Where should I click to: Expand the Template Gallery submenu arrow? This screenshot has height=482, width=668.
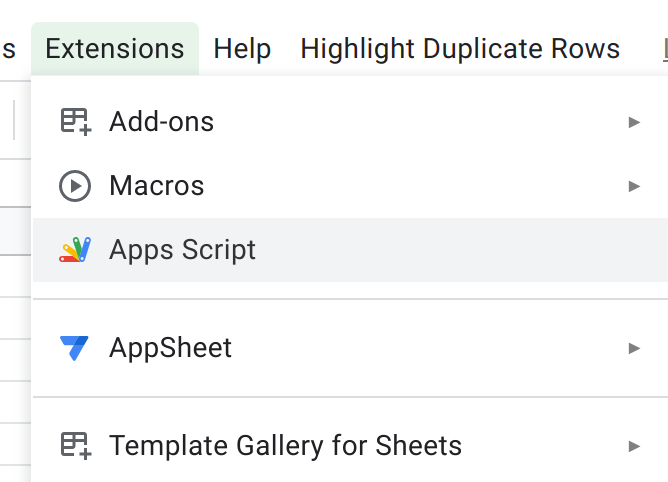point(634,446)
